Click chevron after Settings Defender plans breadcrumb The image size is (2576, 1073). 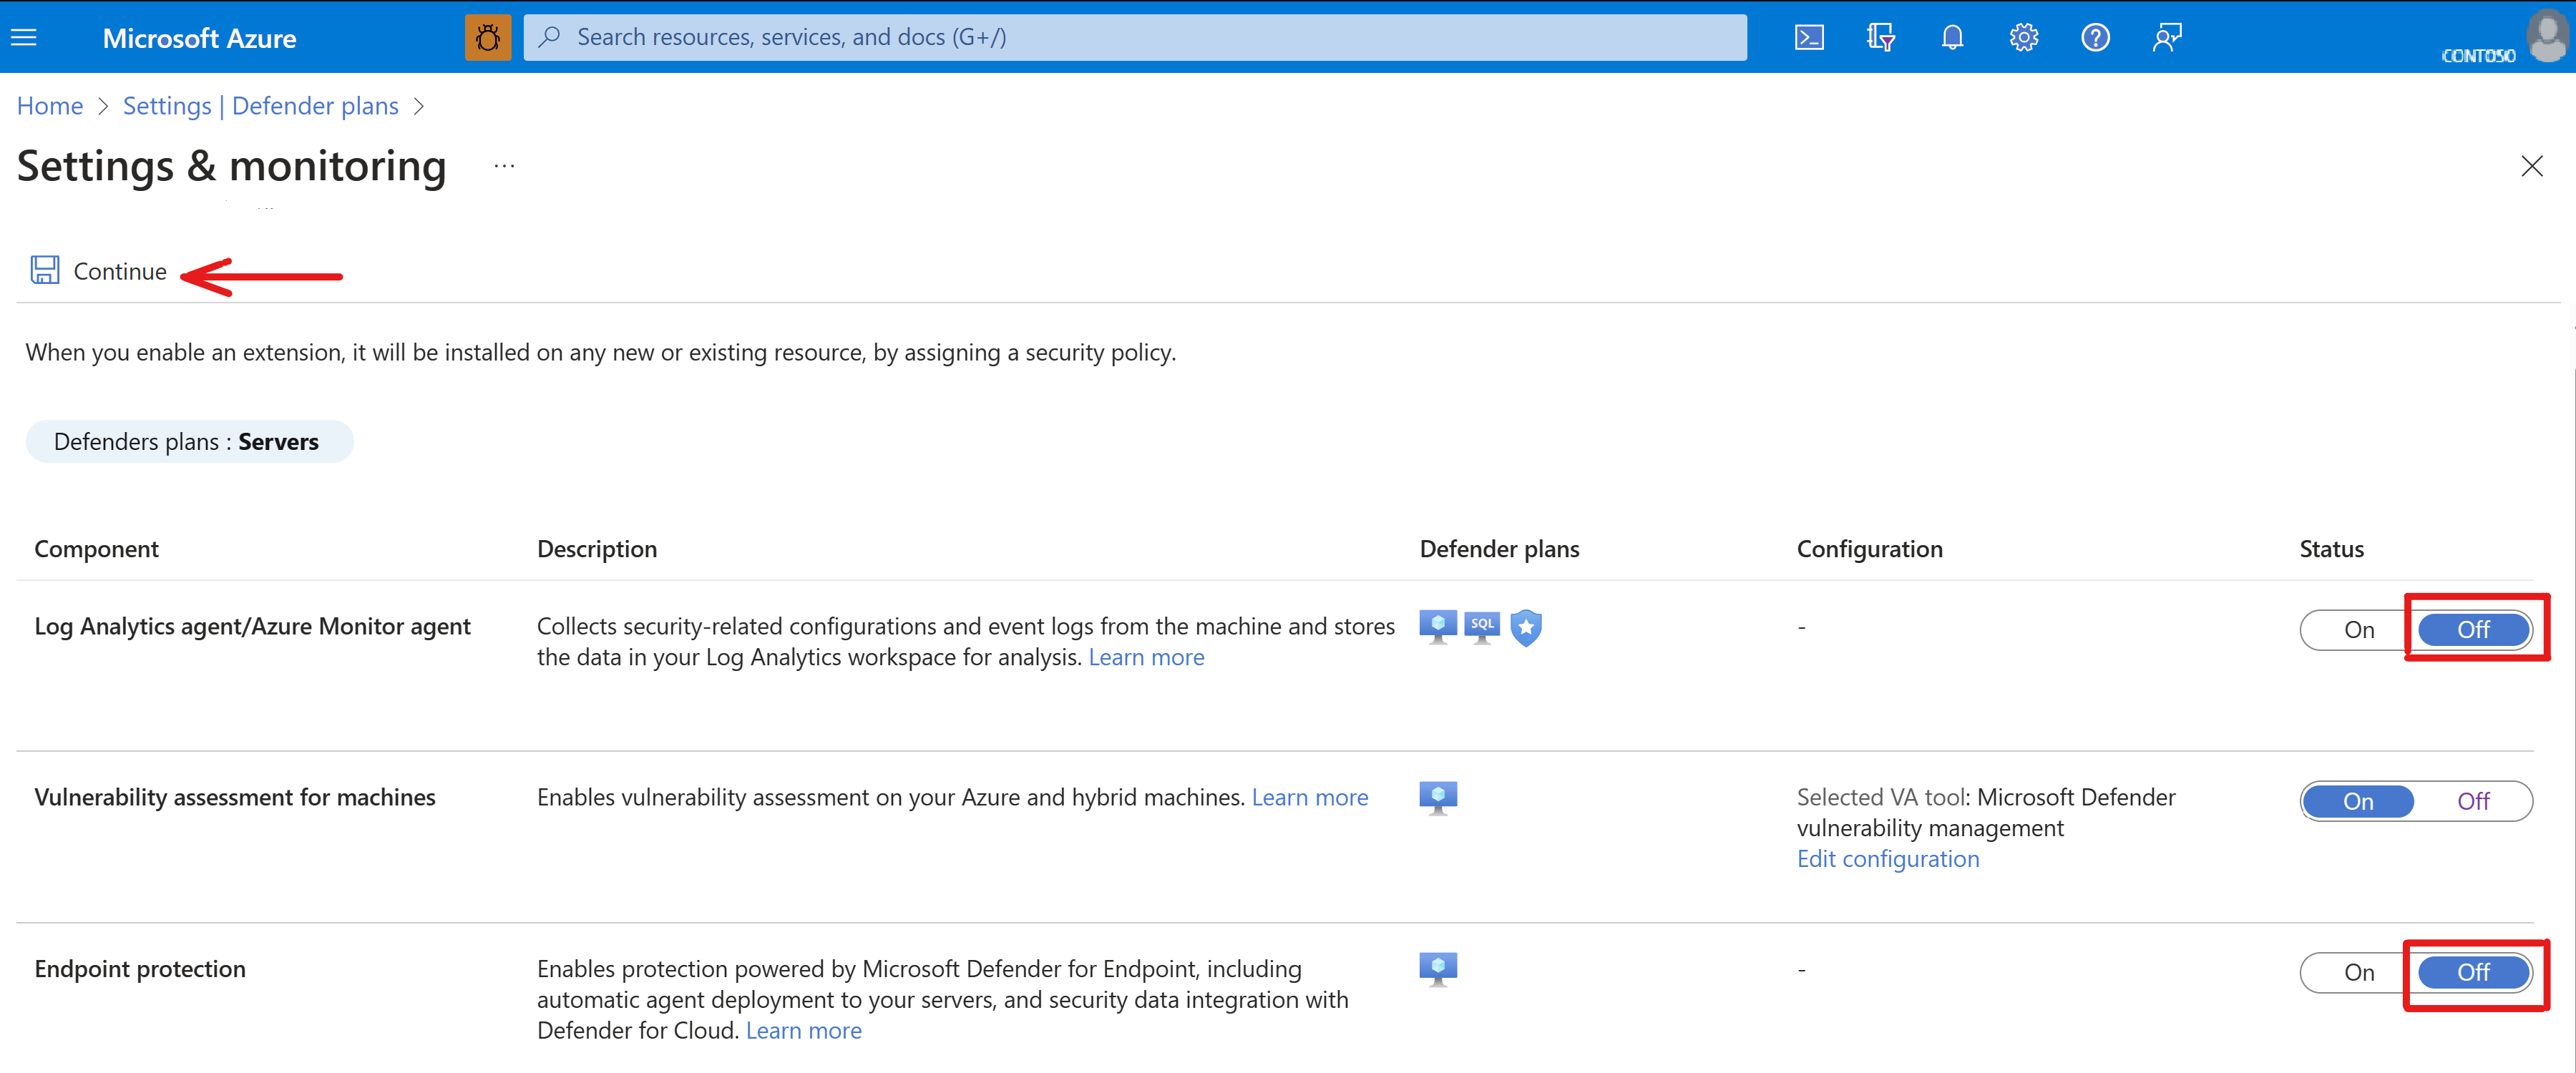coord(419,106)
